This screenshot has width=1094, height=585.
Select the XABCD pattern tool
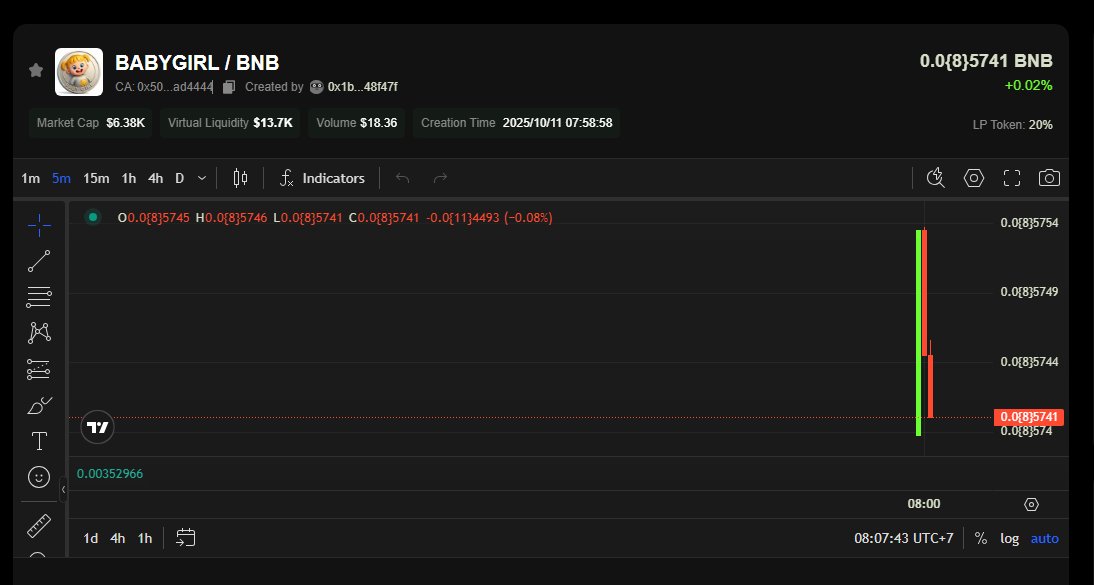tap(39, 333)
